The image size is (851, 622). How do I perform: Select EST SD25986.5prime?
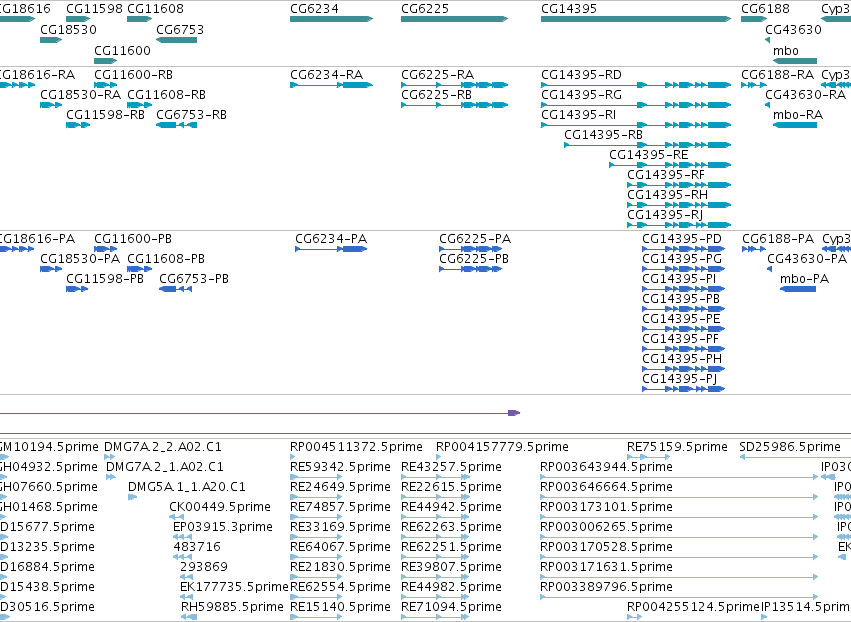coord(790,447)
